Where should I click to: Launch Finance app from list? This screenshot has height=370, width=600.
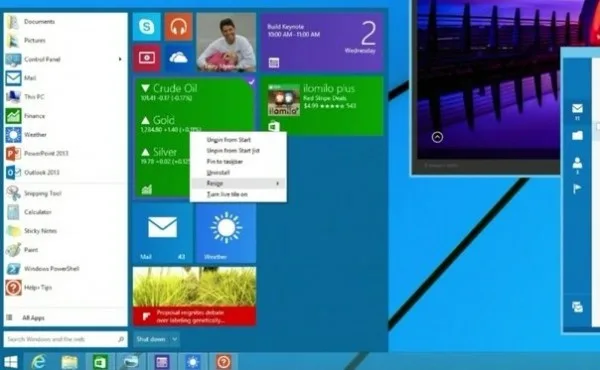[65, 116]
